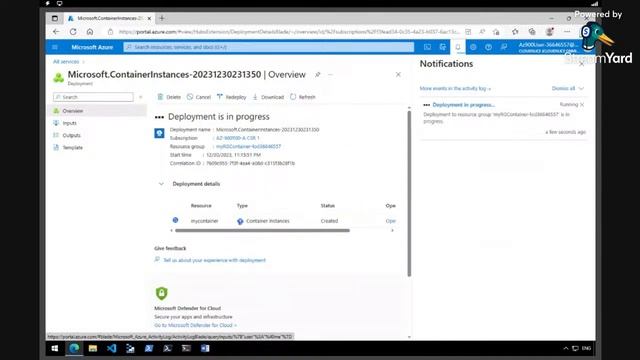640x360 pixels.
Task: Click the Created status cell
Action: pyautogui.click(x=329, y=221)
